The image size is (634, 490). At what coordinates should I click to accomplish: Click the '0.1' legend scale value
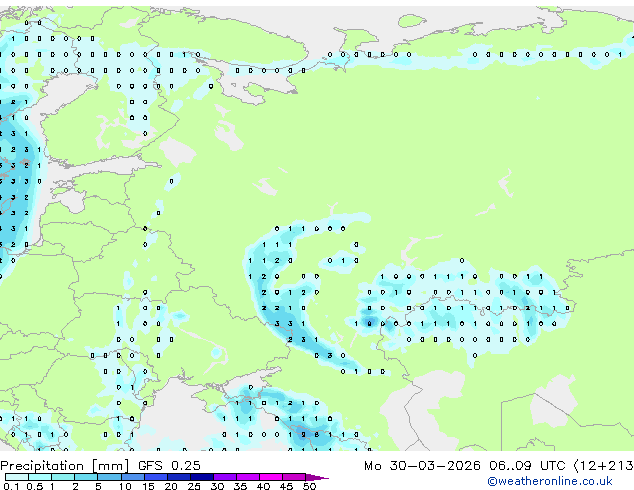tap(11, 486)
